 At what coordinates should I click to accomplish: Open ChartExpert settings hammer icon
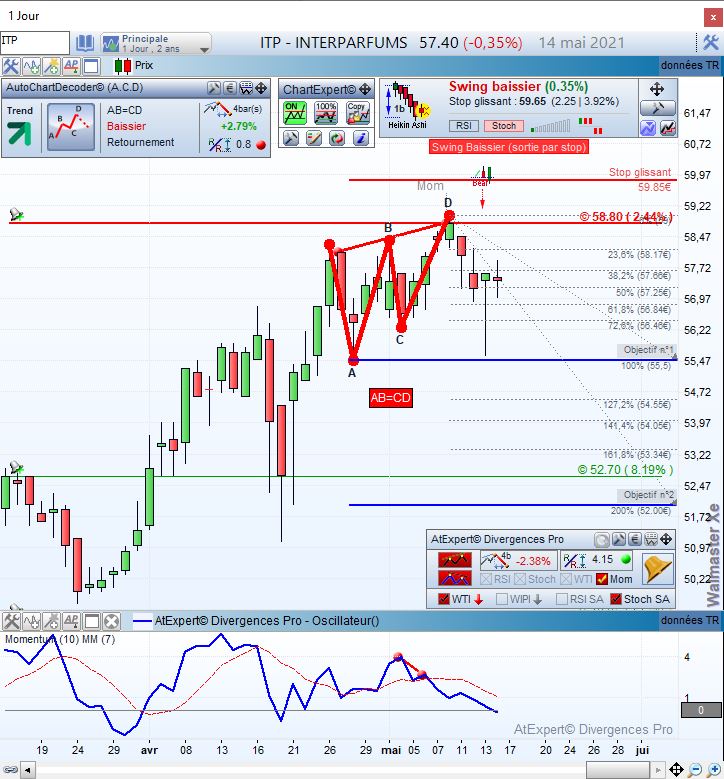tap(290, 138)
